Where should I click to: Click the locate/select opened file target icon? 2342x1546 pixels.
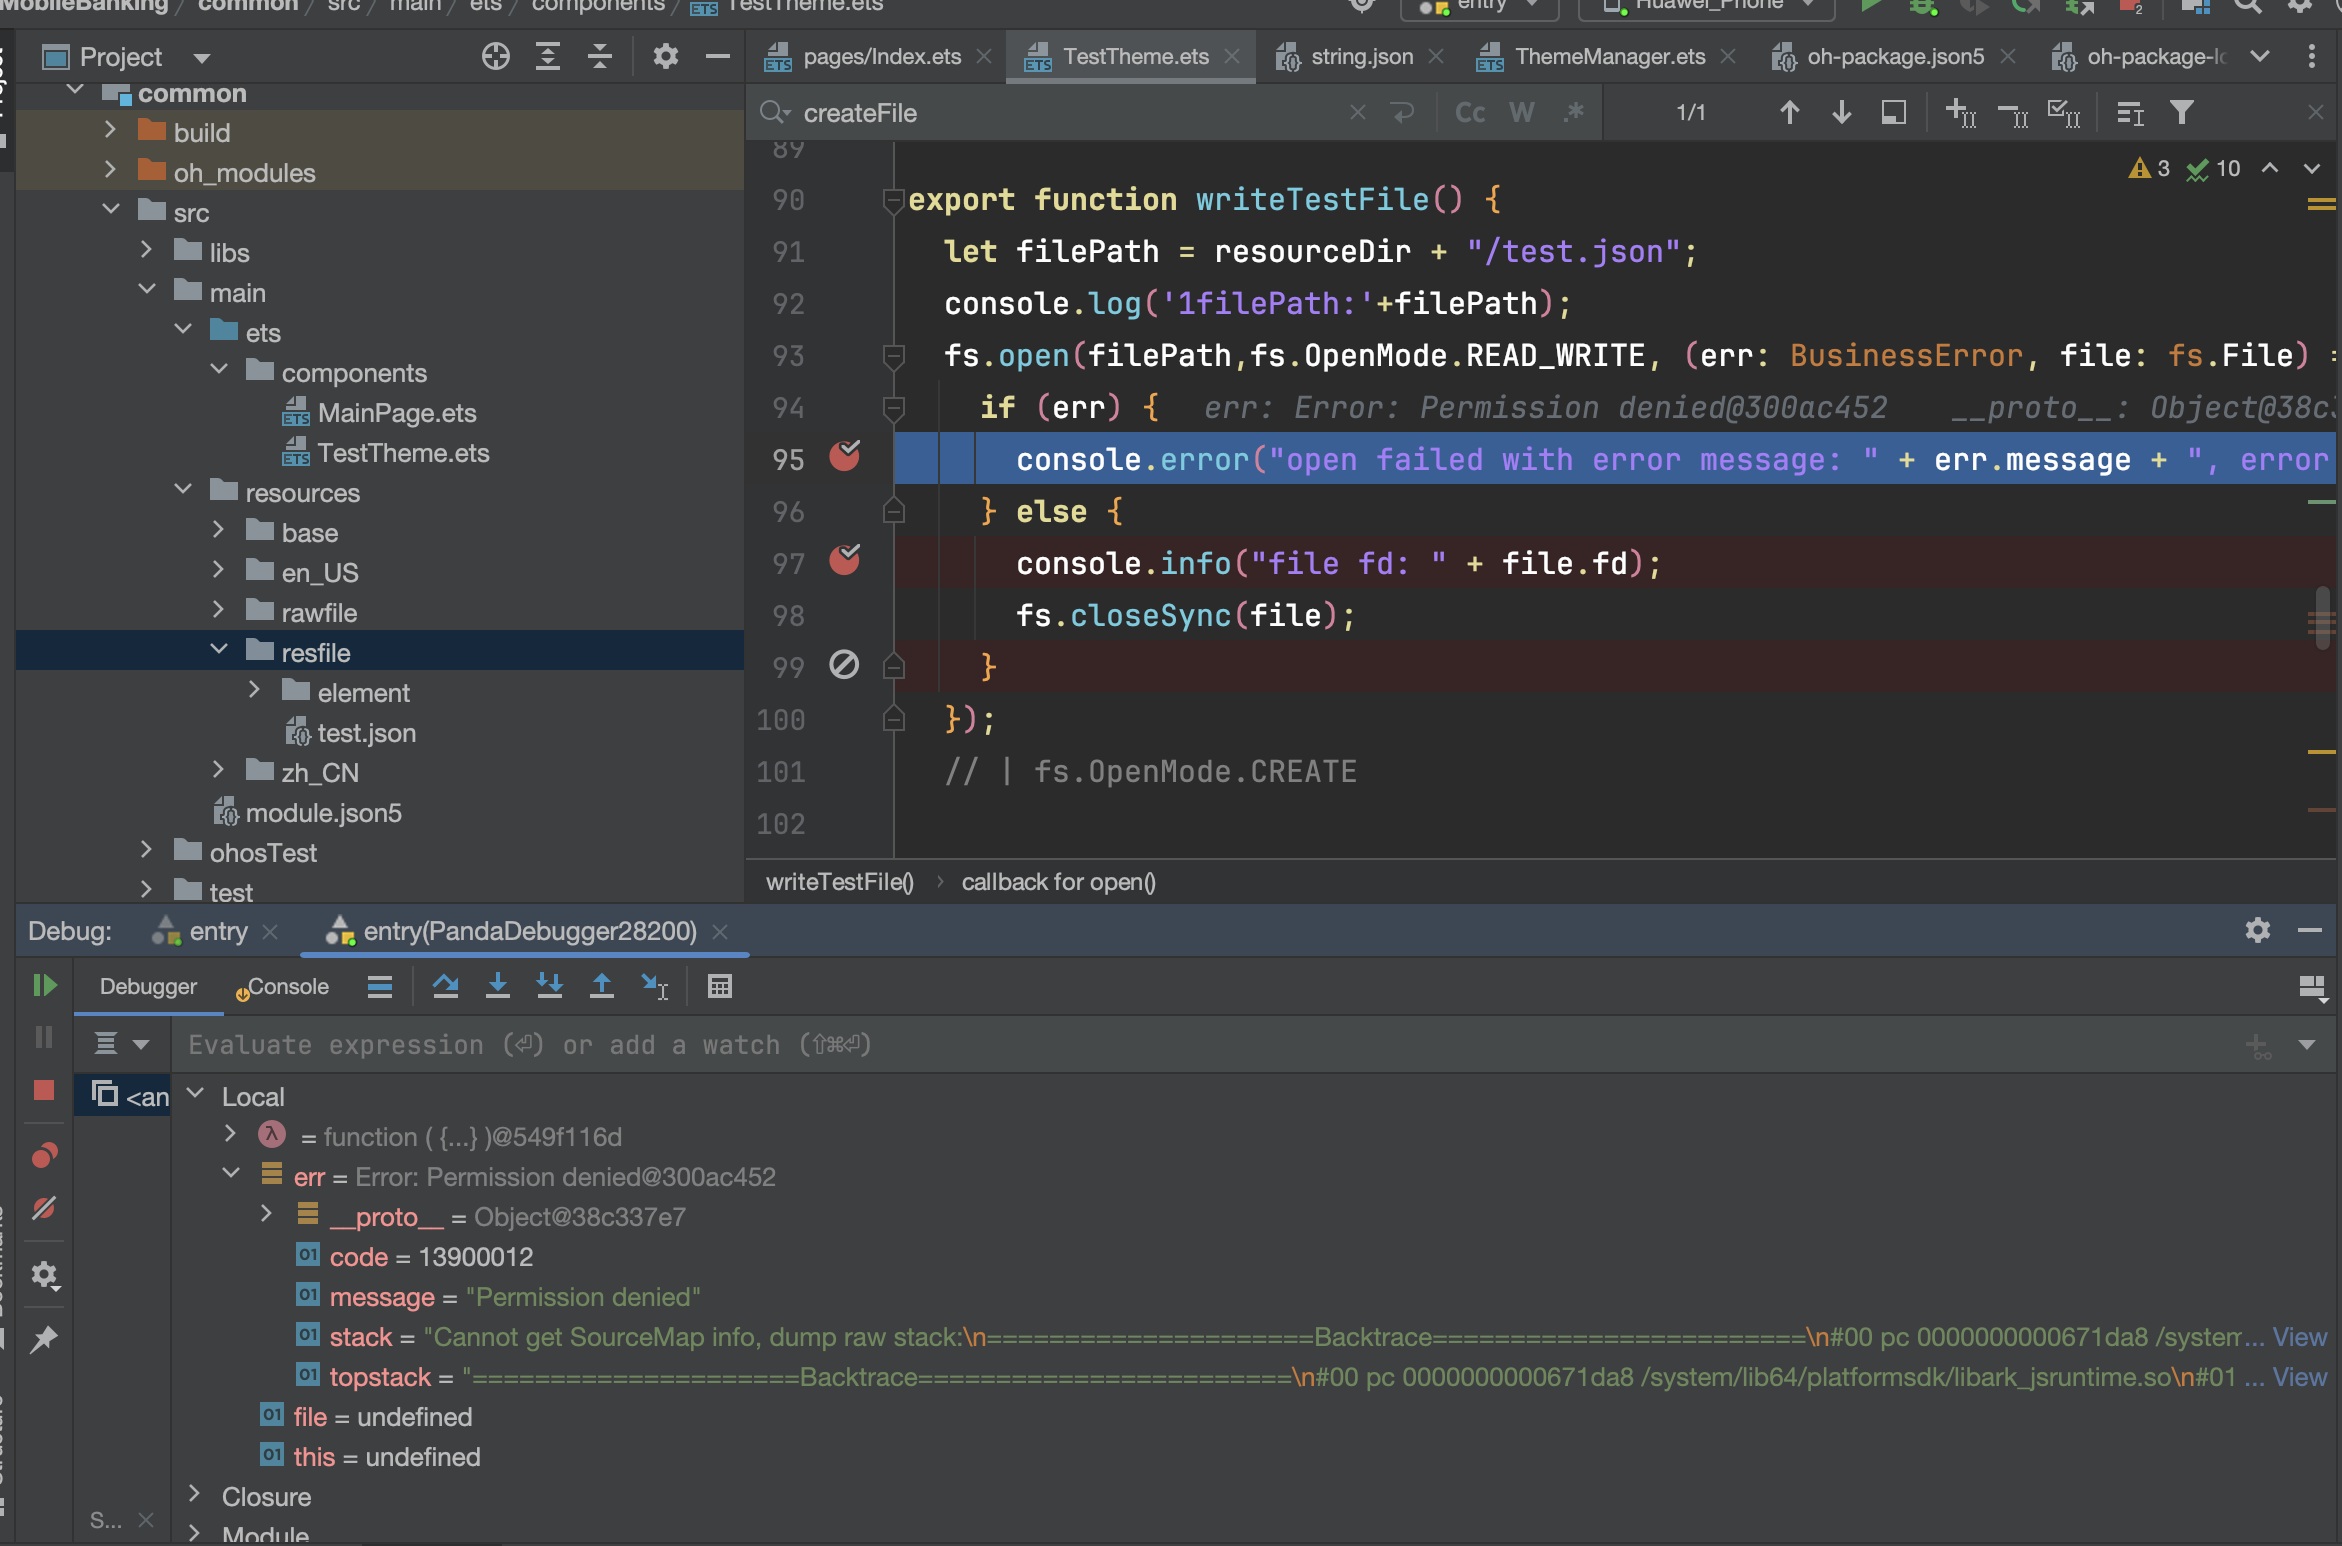(495, 57)
